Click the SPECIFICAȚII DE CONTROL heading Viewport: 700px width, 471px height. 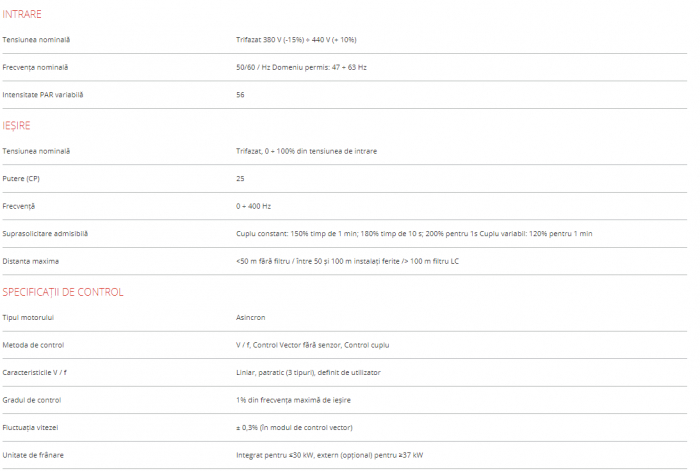(63, 292)
